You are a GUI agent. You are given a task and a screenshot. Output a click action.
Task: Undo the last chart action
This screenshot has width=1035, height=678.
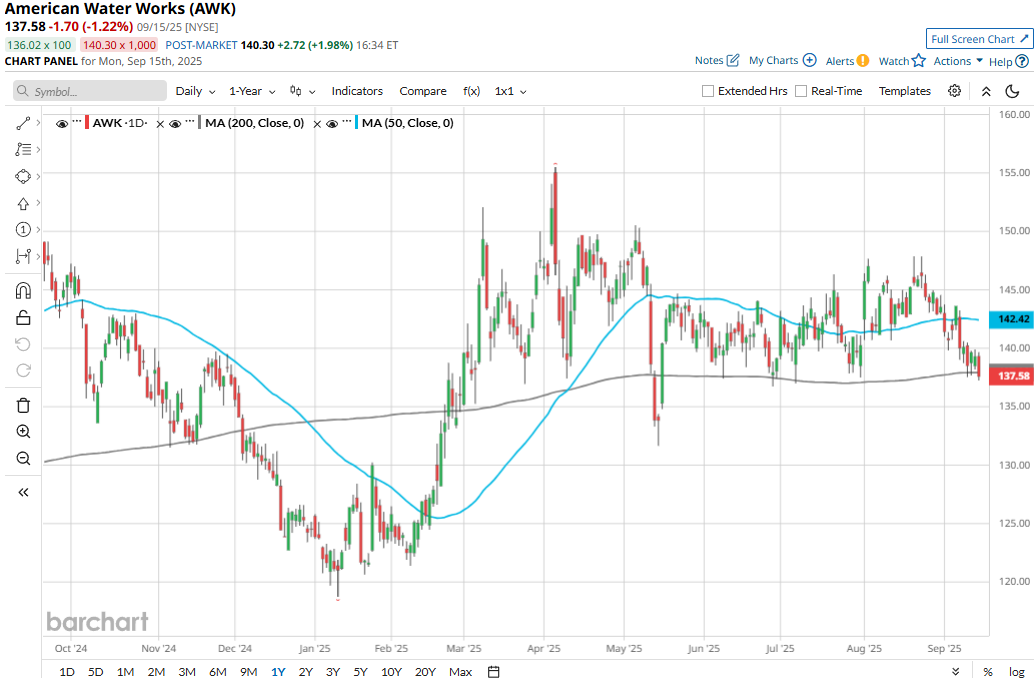(23, 345)
